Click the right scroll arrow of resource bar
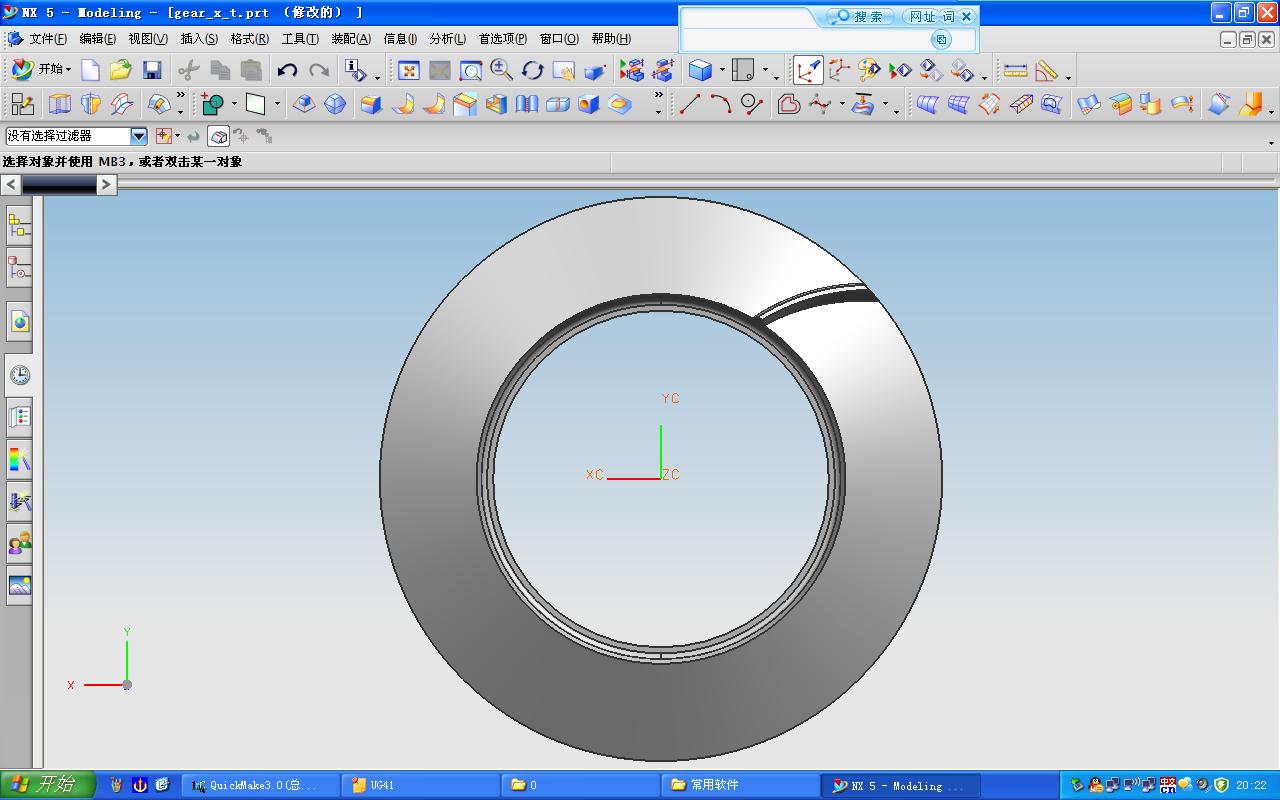This screenshot has height=800, width=1280. point(107,184)
